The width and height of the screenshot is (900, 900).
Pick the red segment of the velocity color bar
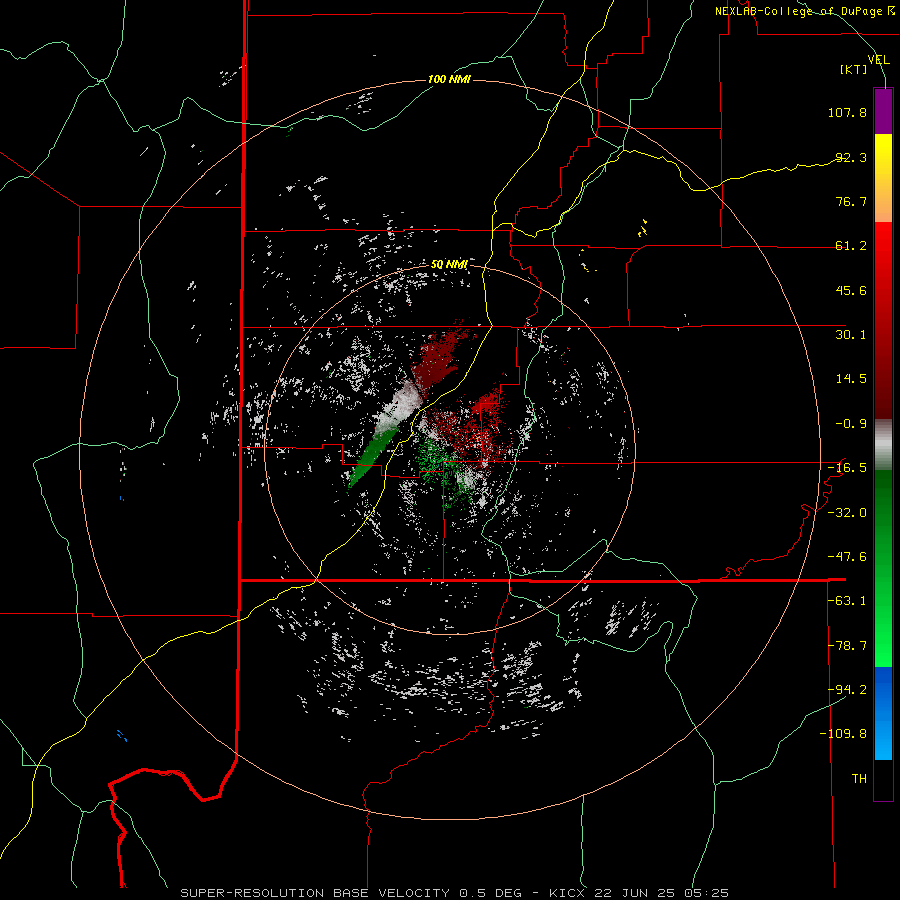coord(883,320)
